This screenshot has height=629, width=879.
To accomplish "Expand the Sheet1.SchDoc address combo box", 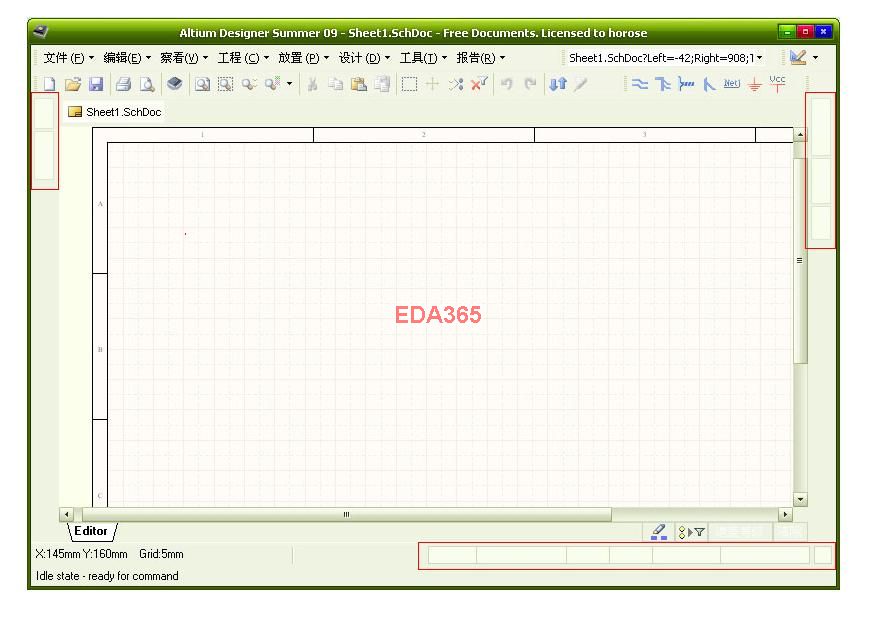I will coord(760,58).
